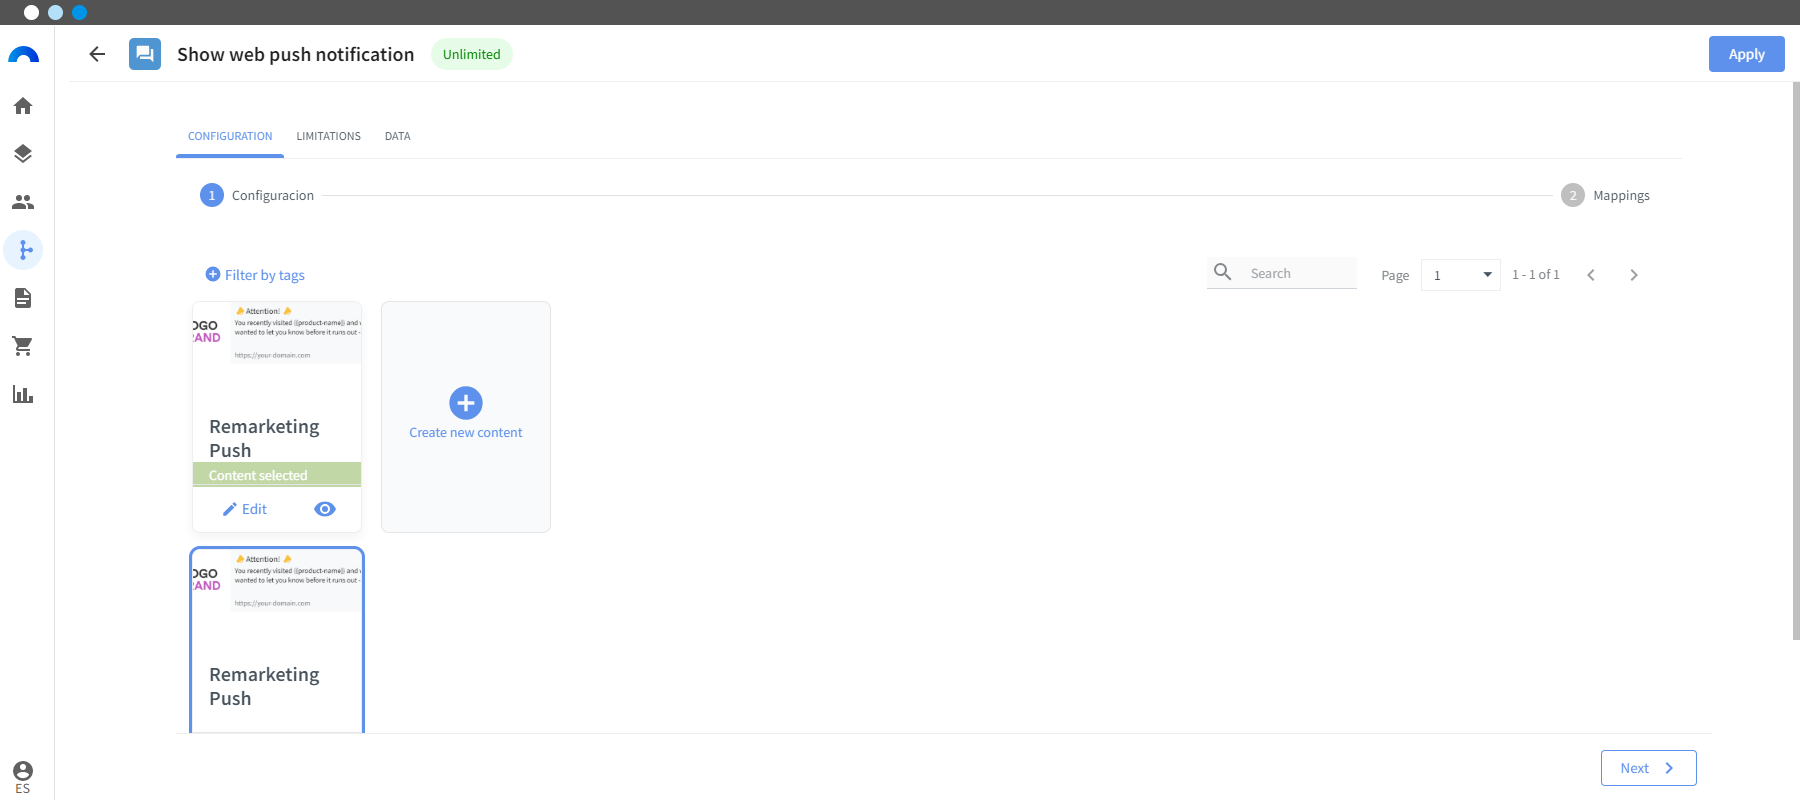The width and height of the screenshot is (1800, 800).
Task: Open the bar chart analytics icon
Action: click(23, 394)
